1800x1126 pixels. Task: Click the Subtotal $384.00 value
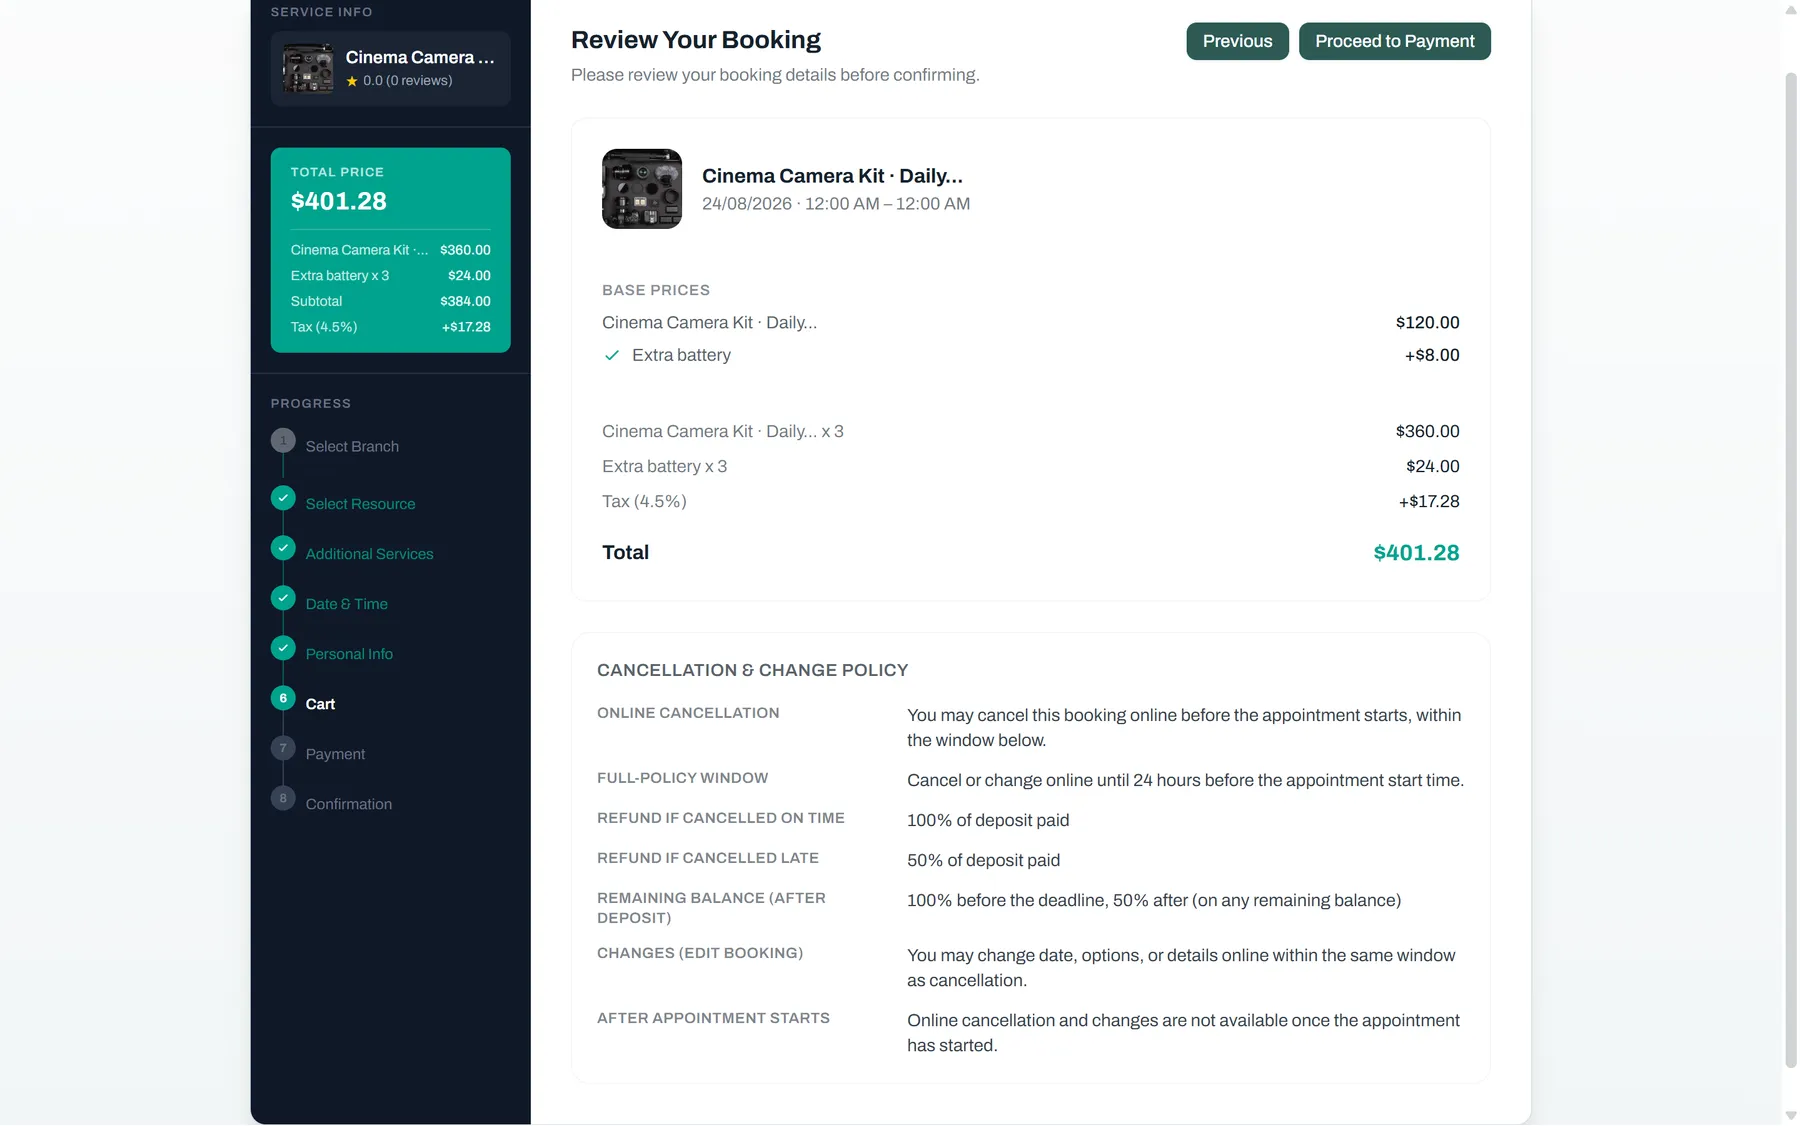click(465, 301)
